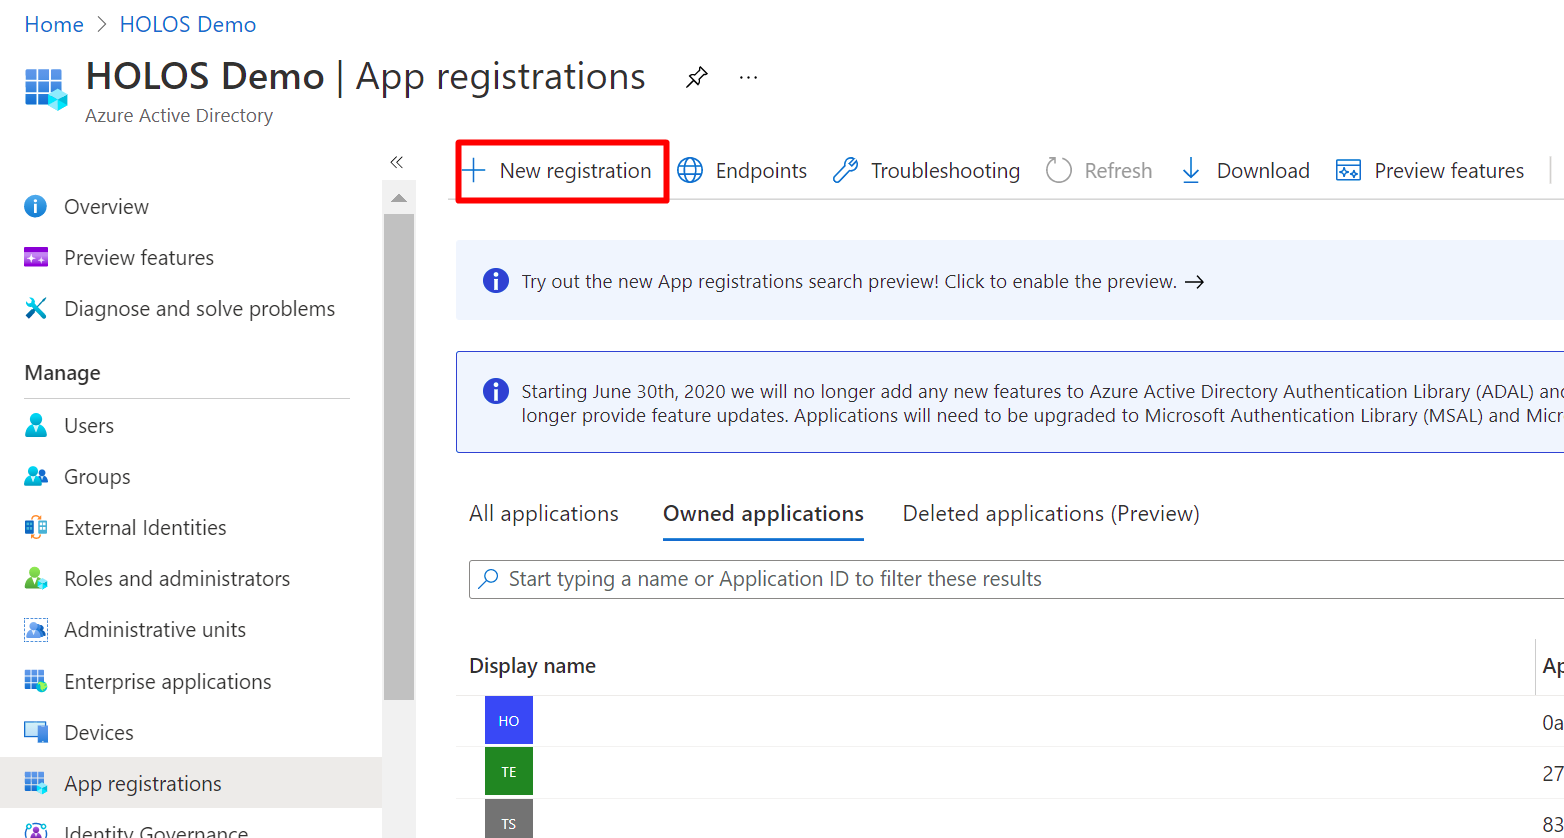Click the Users icon in sidebar
Screen dimensions: 1564x838
point(36,426)
